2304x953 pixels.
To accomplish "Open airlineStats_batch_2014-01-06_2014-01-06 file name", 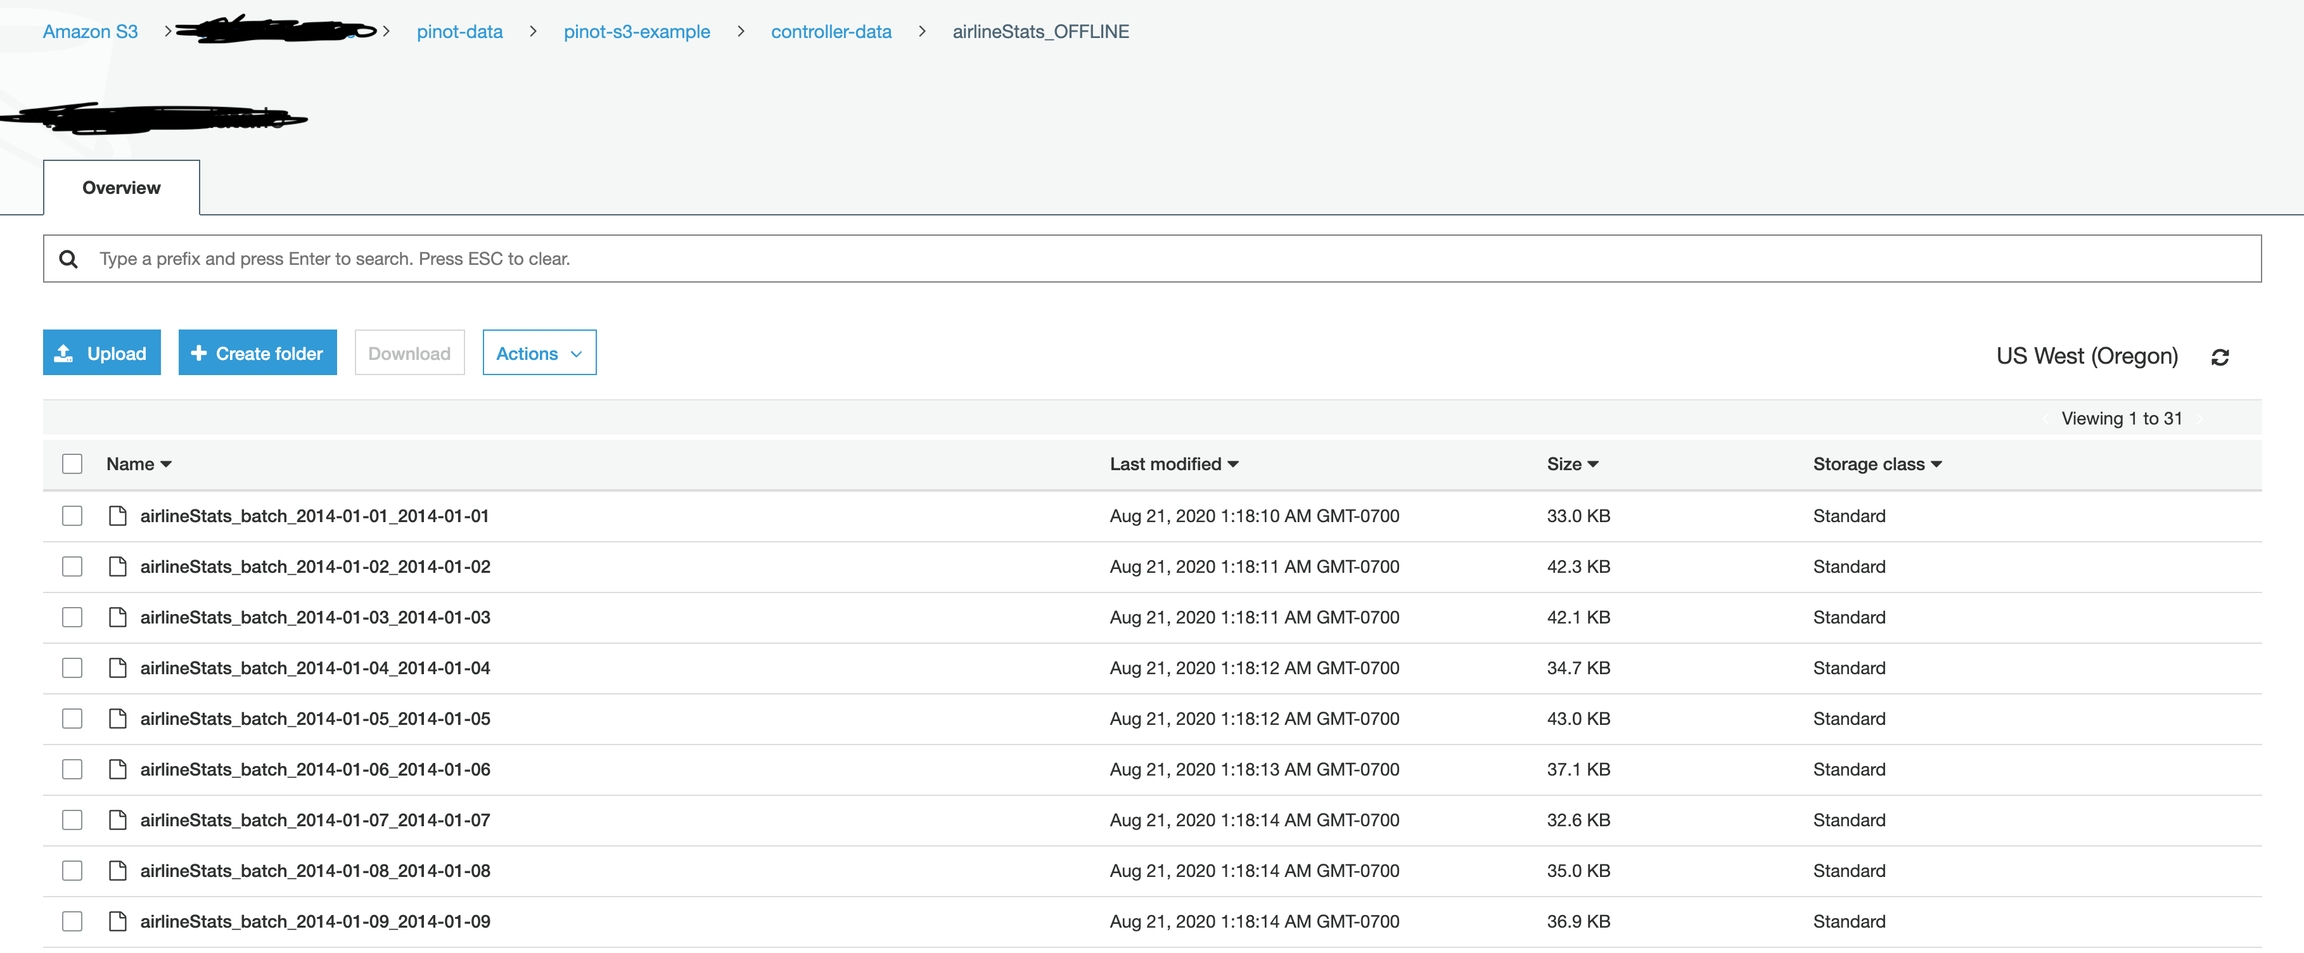I will pyautogui.click(x=315, y=769).
